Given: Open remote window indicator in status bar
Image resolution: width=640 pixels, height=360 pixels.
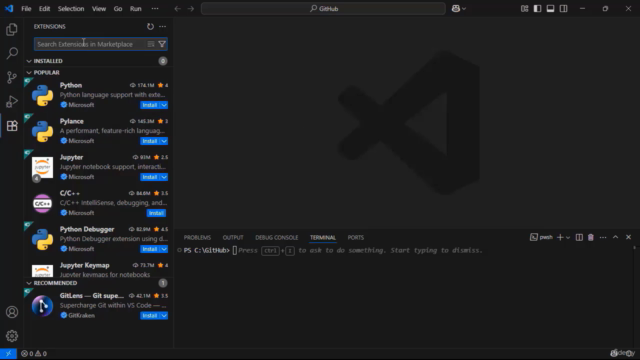Looking at the screenshot, I should coord(8,354).
